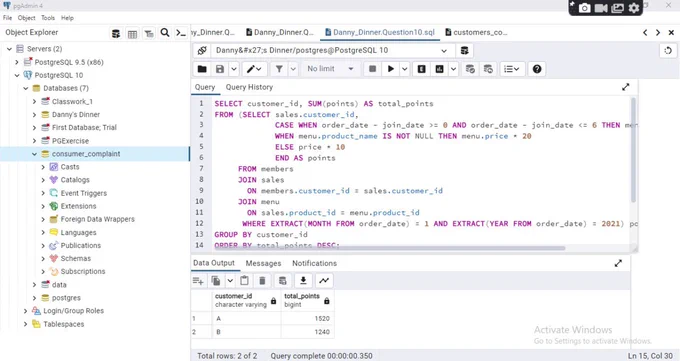Click the filter funnel icon

[279, 69]
